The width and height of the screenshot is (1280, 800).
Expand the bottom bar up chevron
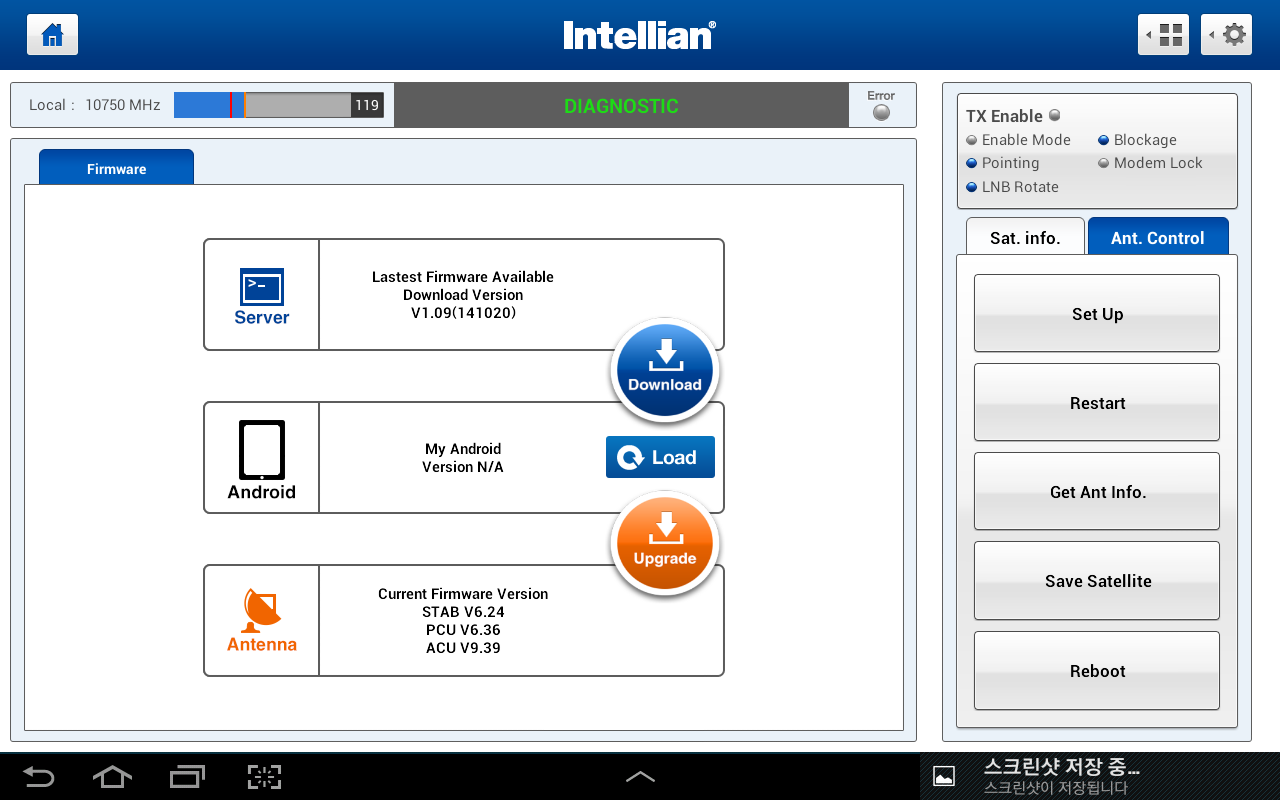pos(640,777)
